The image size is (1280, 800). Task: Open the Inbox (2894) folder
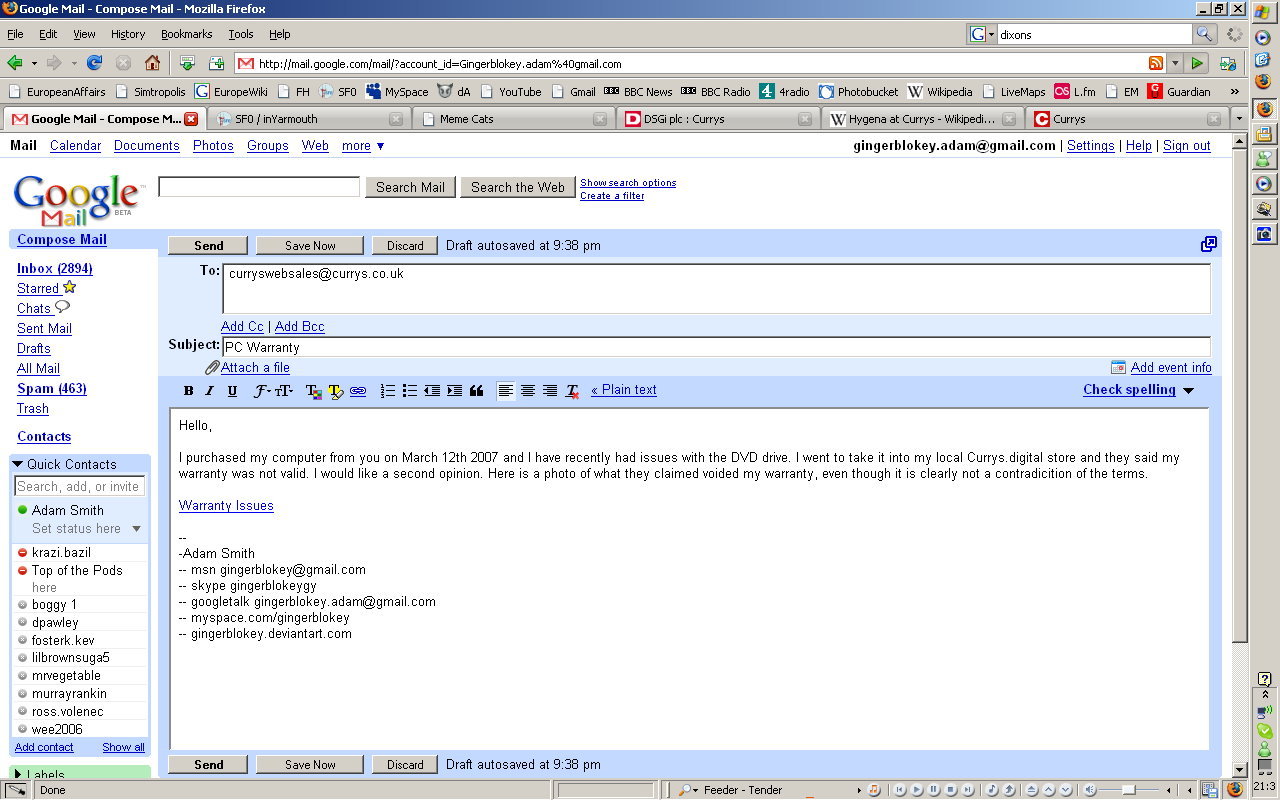click(x=55, y=268)
